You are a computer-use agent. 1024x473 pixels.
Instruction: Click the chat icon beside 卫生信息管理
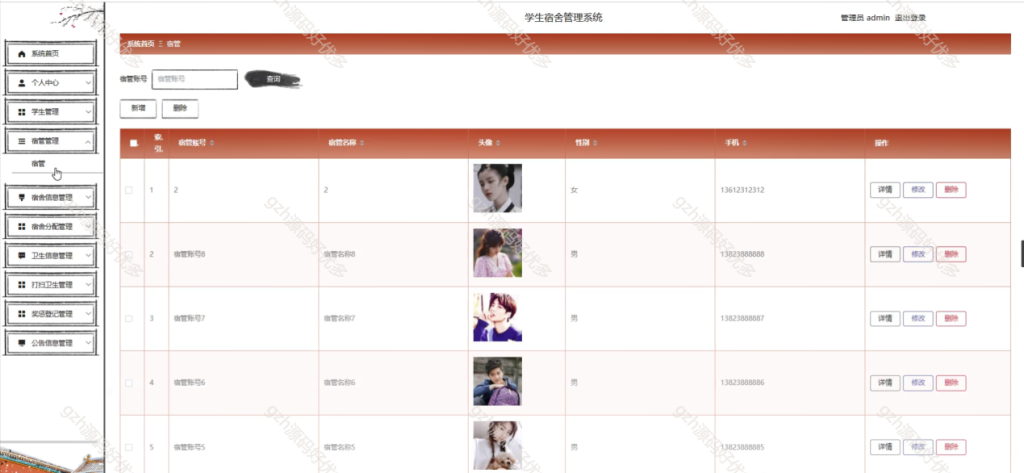(22, 255)
